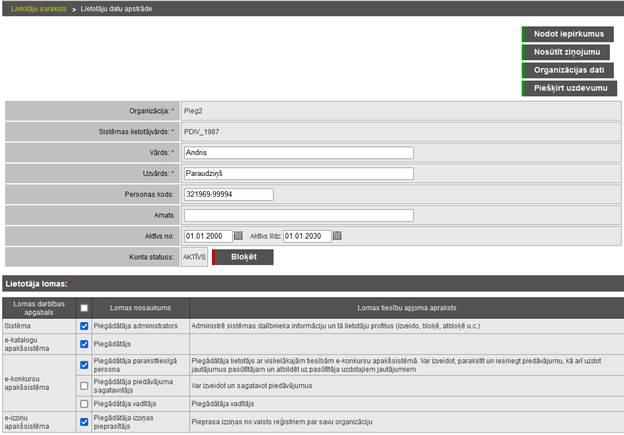Focus the Uzvārds input field
This screenshot has width=624, height=435.
coord(298,174)
